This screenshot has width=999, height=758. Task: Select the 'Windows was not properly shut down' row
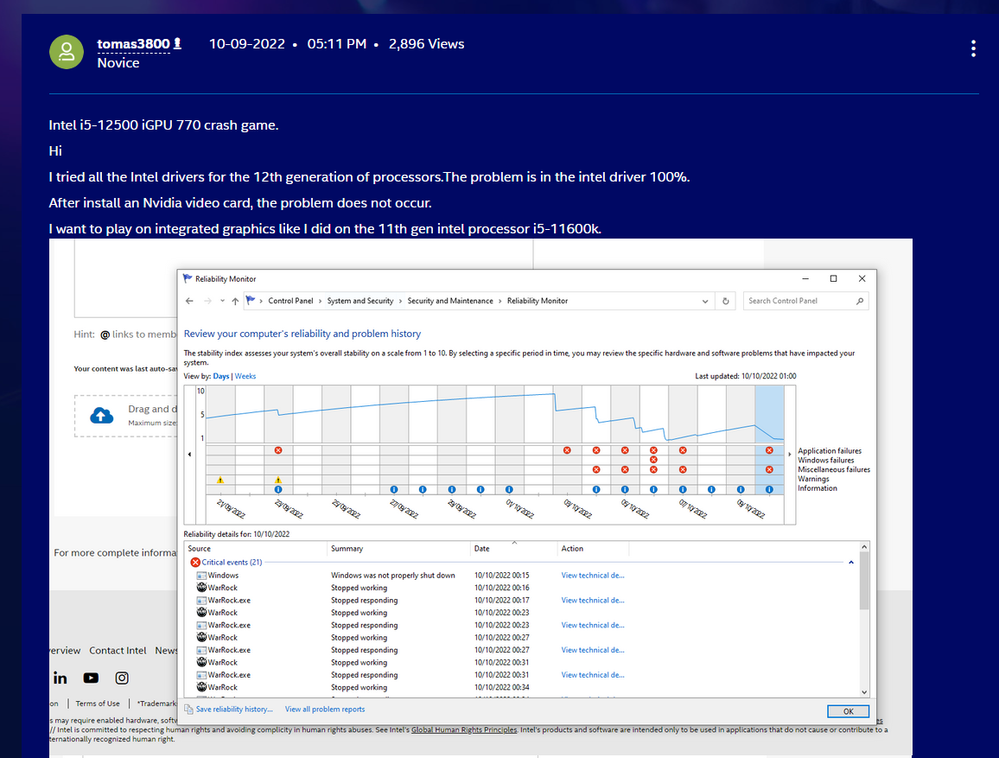(411, 575)
